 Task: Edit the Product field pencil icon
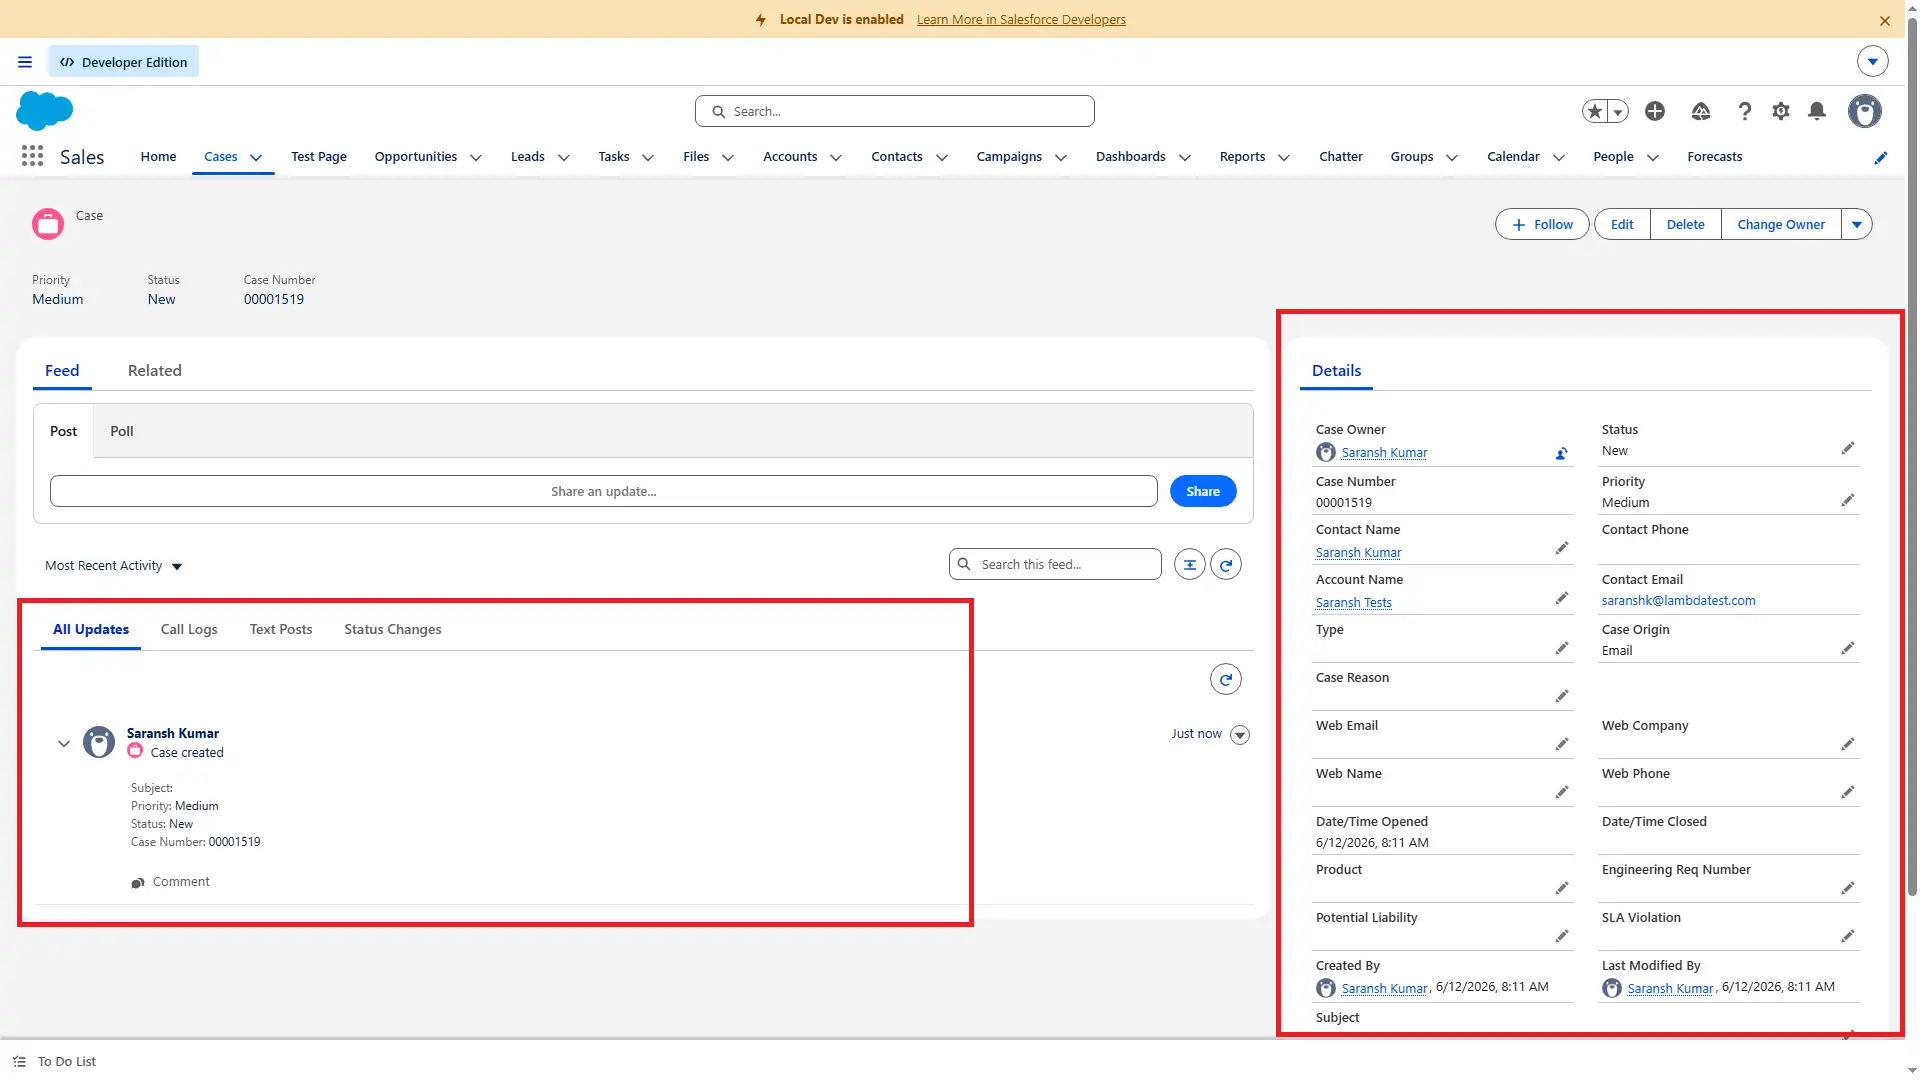tap(1562, 889)
